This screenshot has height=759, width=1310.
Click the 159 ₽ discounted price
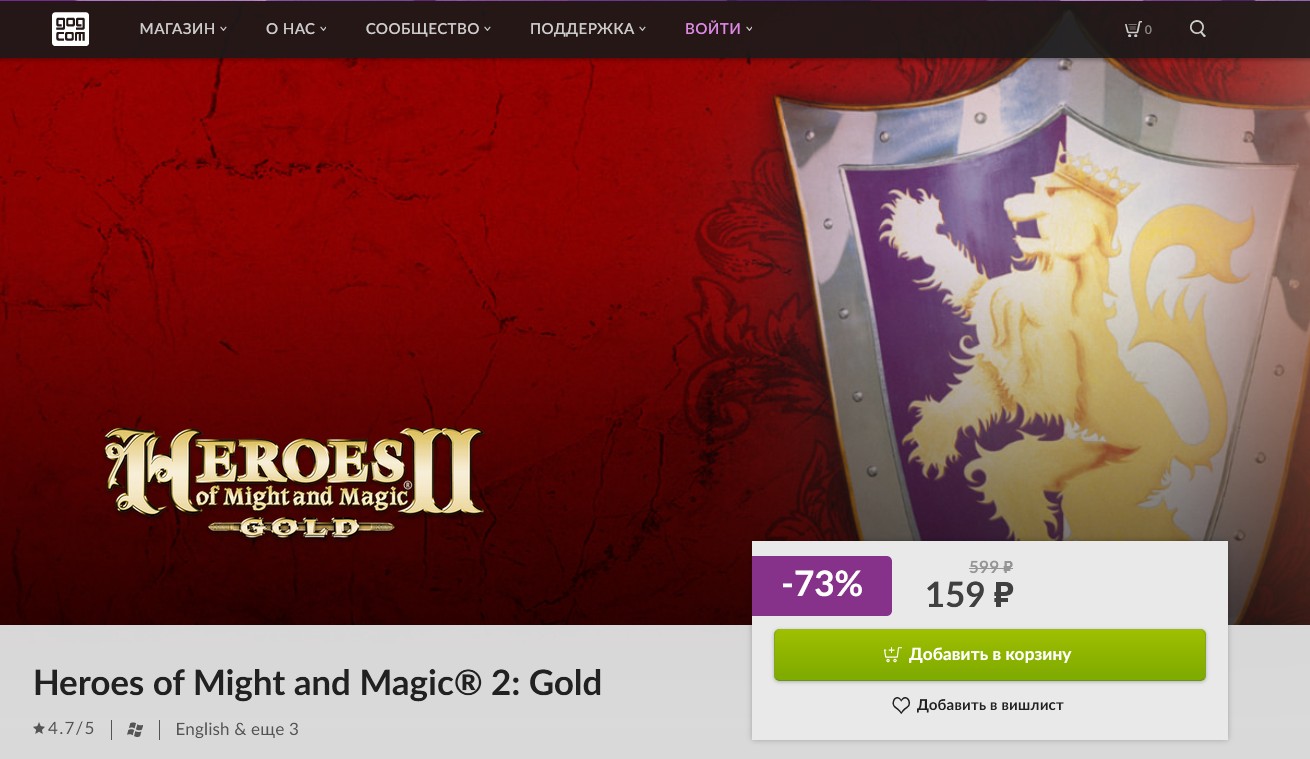pyautogui.click(x=969, y=596)
